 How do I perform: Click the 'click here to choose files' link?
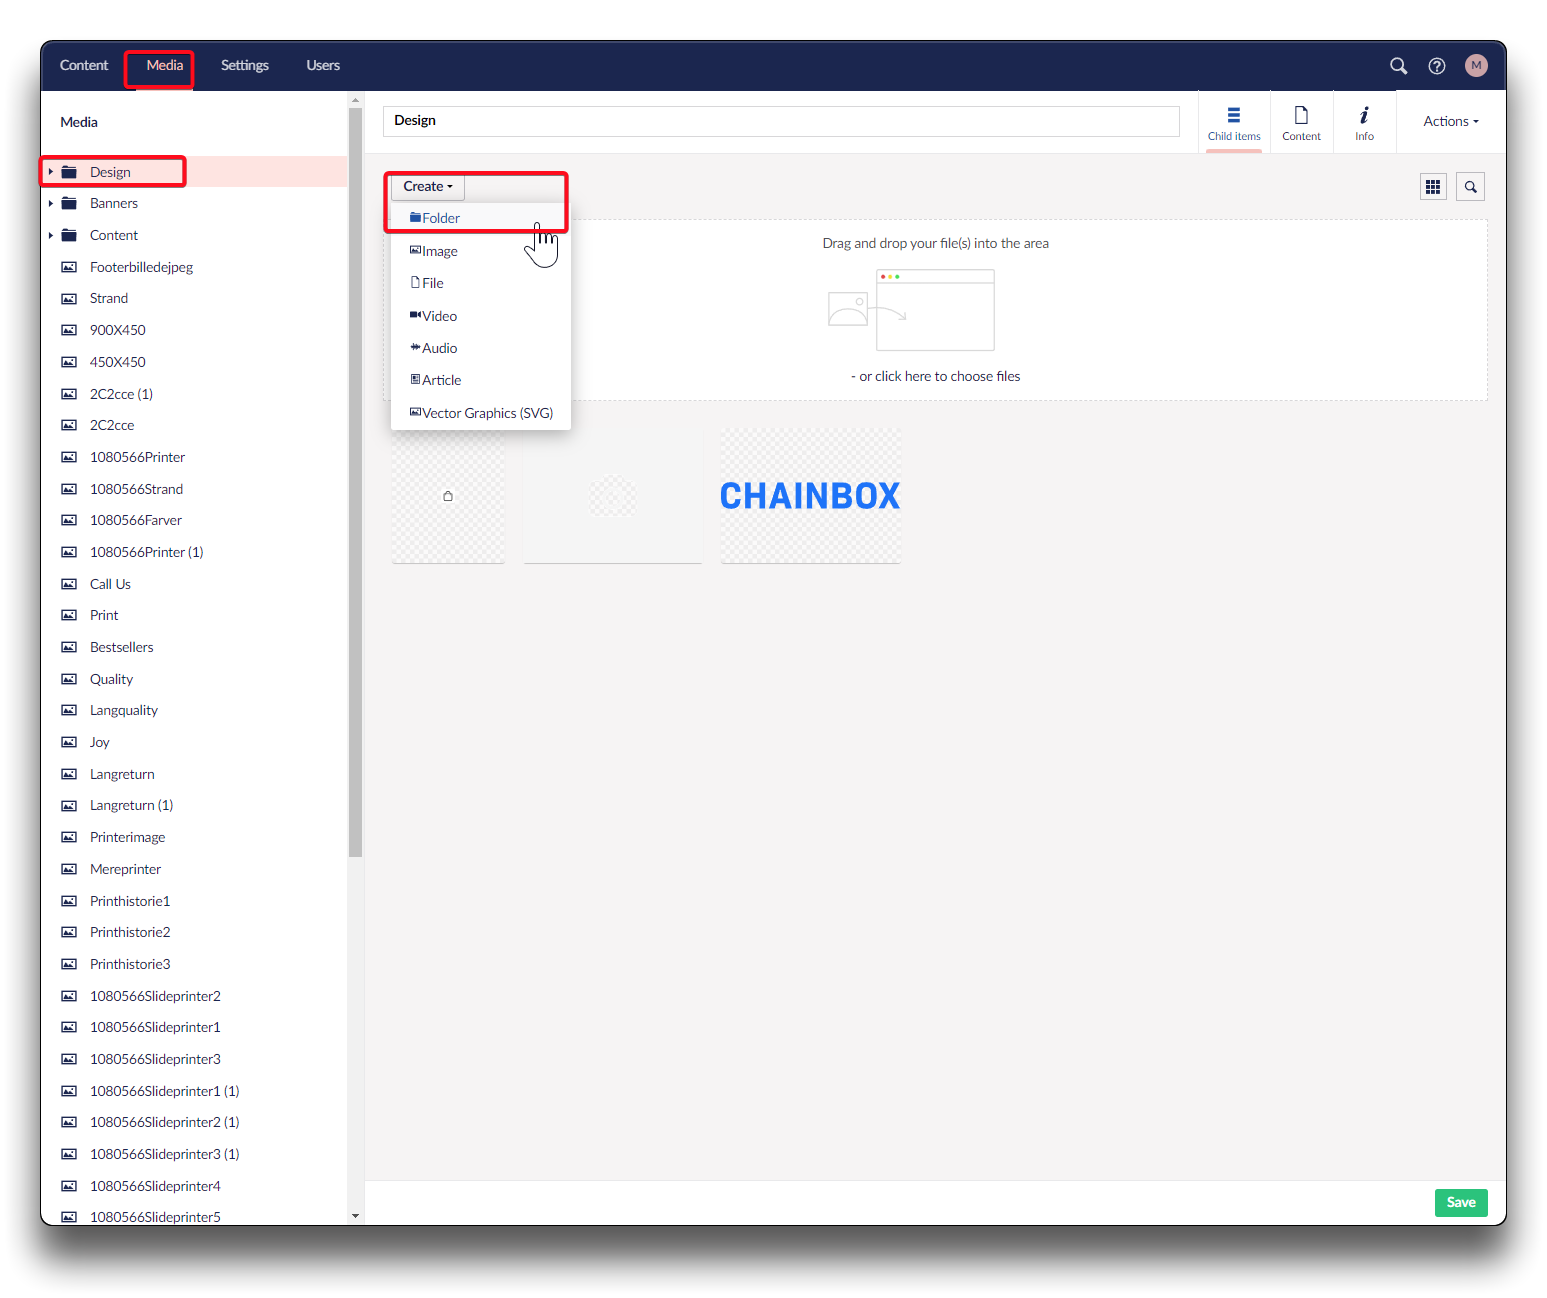tap(939, 377)
